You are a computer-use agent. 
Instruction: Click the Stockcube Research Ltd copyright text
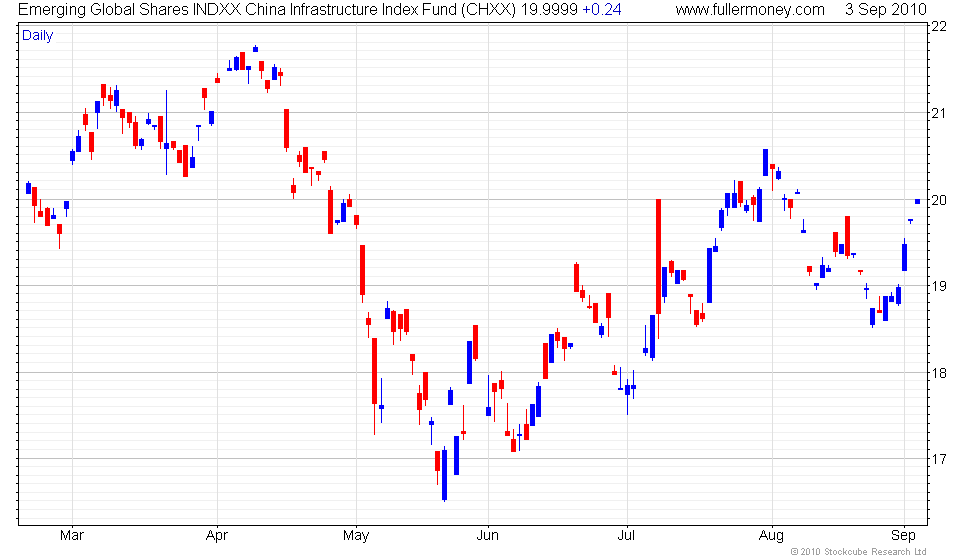pos(858,551)
